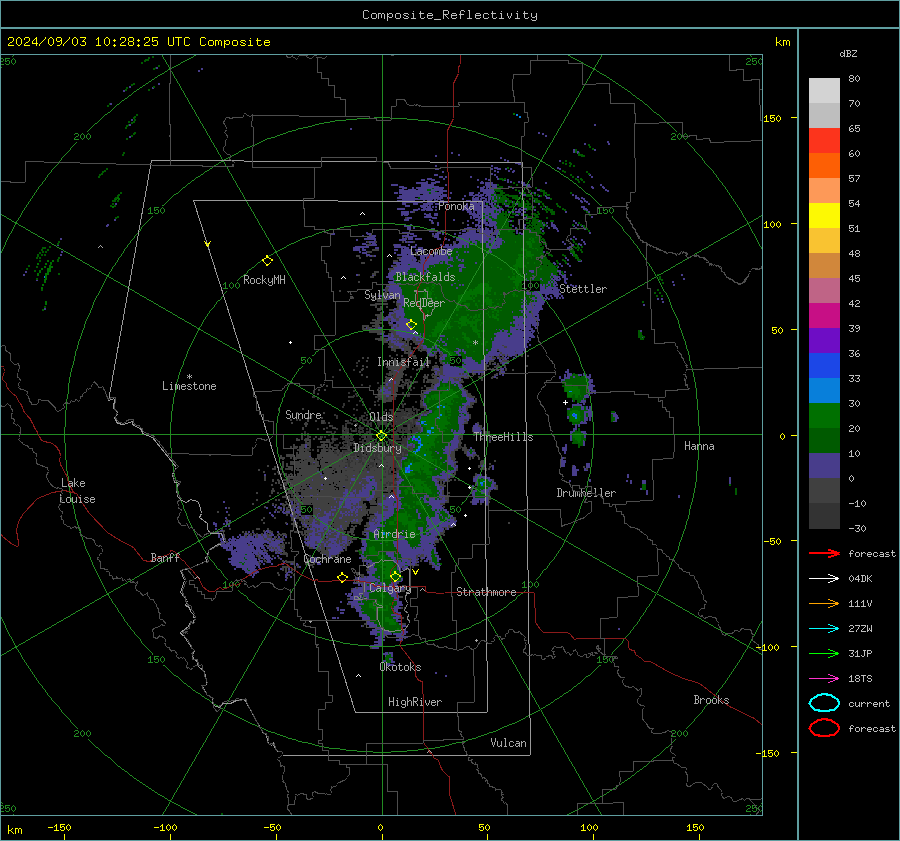Image resolution: width=900 pixels, height=841 pixels.
Task: Click the Ponoka map label
Action: point(456,206)
